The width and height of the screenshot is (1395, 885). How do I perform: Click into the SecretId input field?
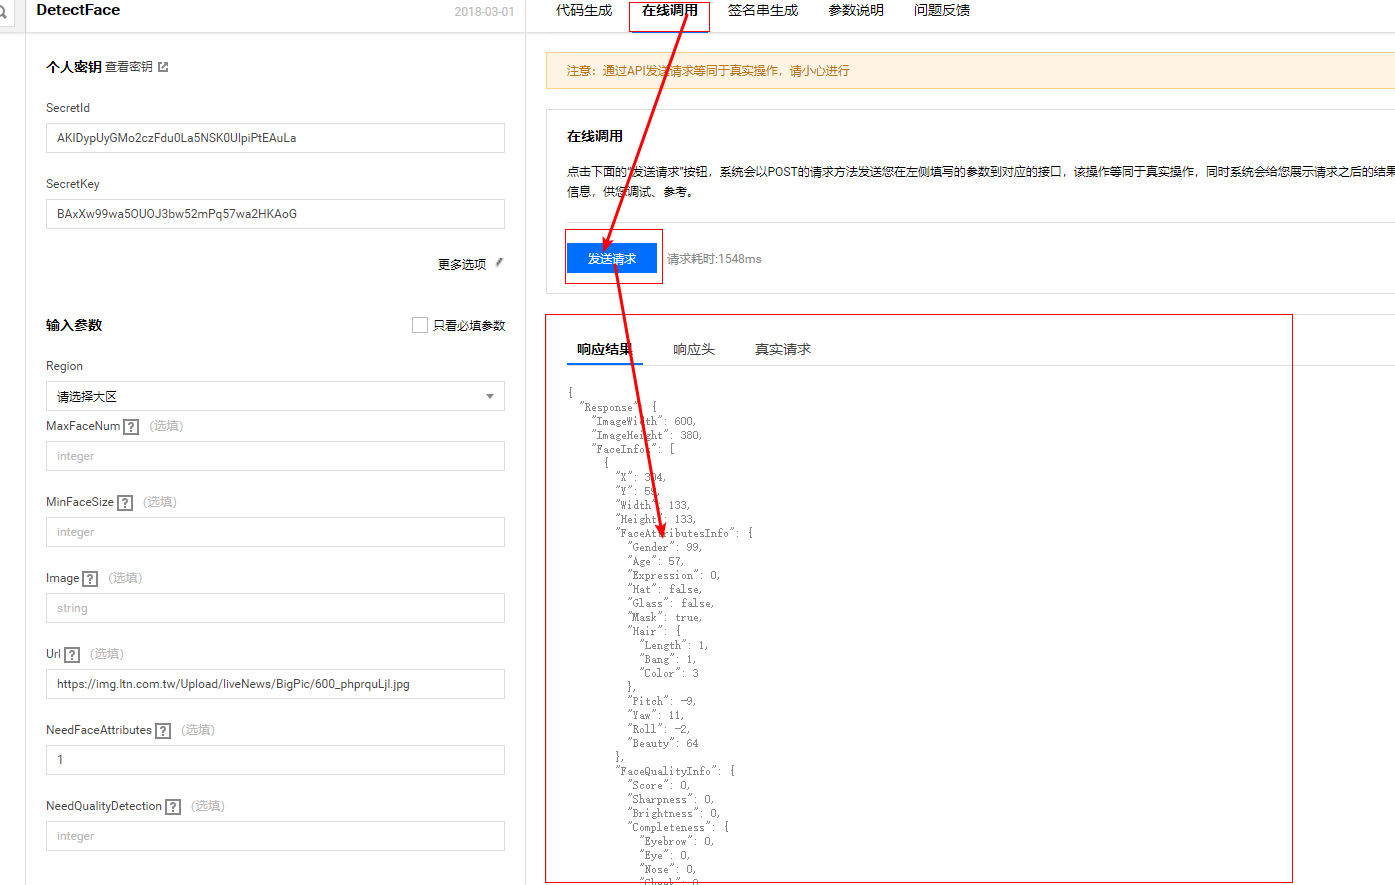click(275, 138)
